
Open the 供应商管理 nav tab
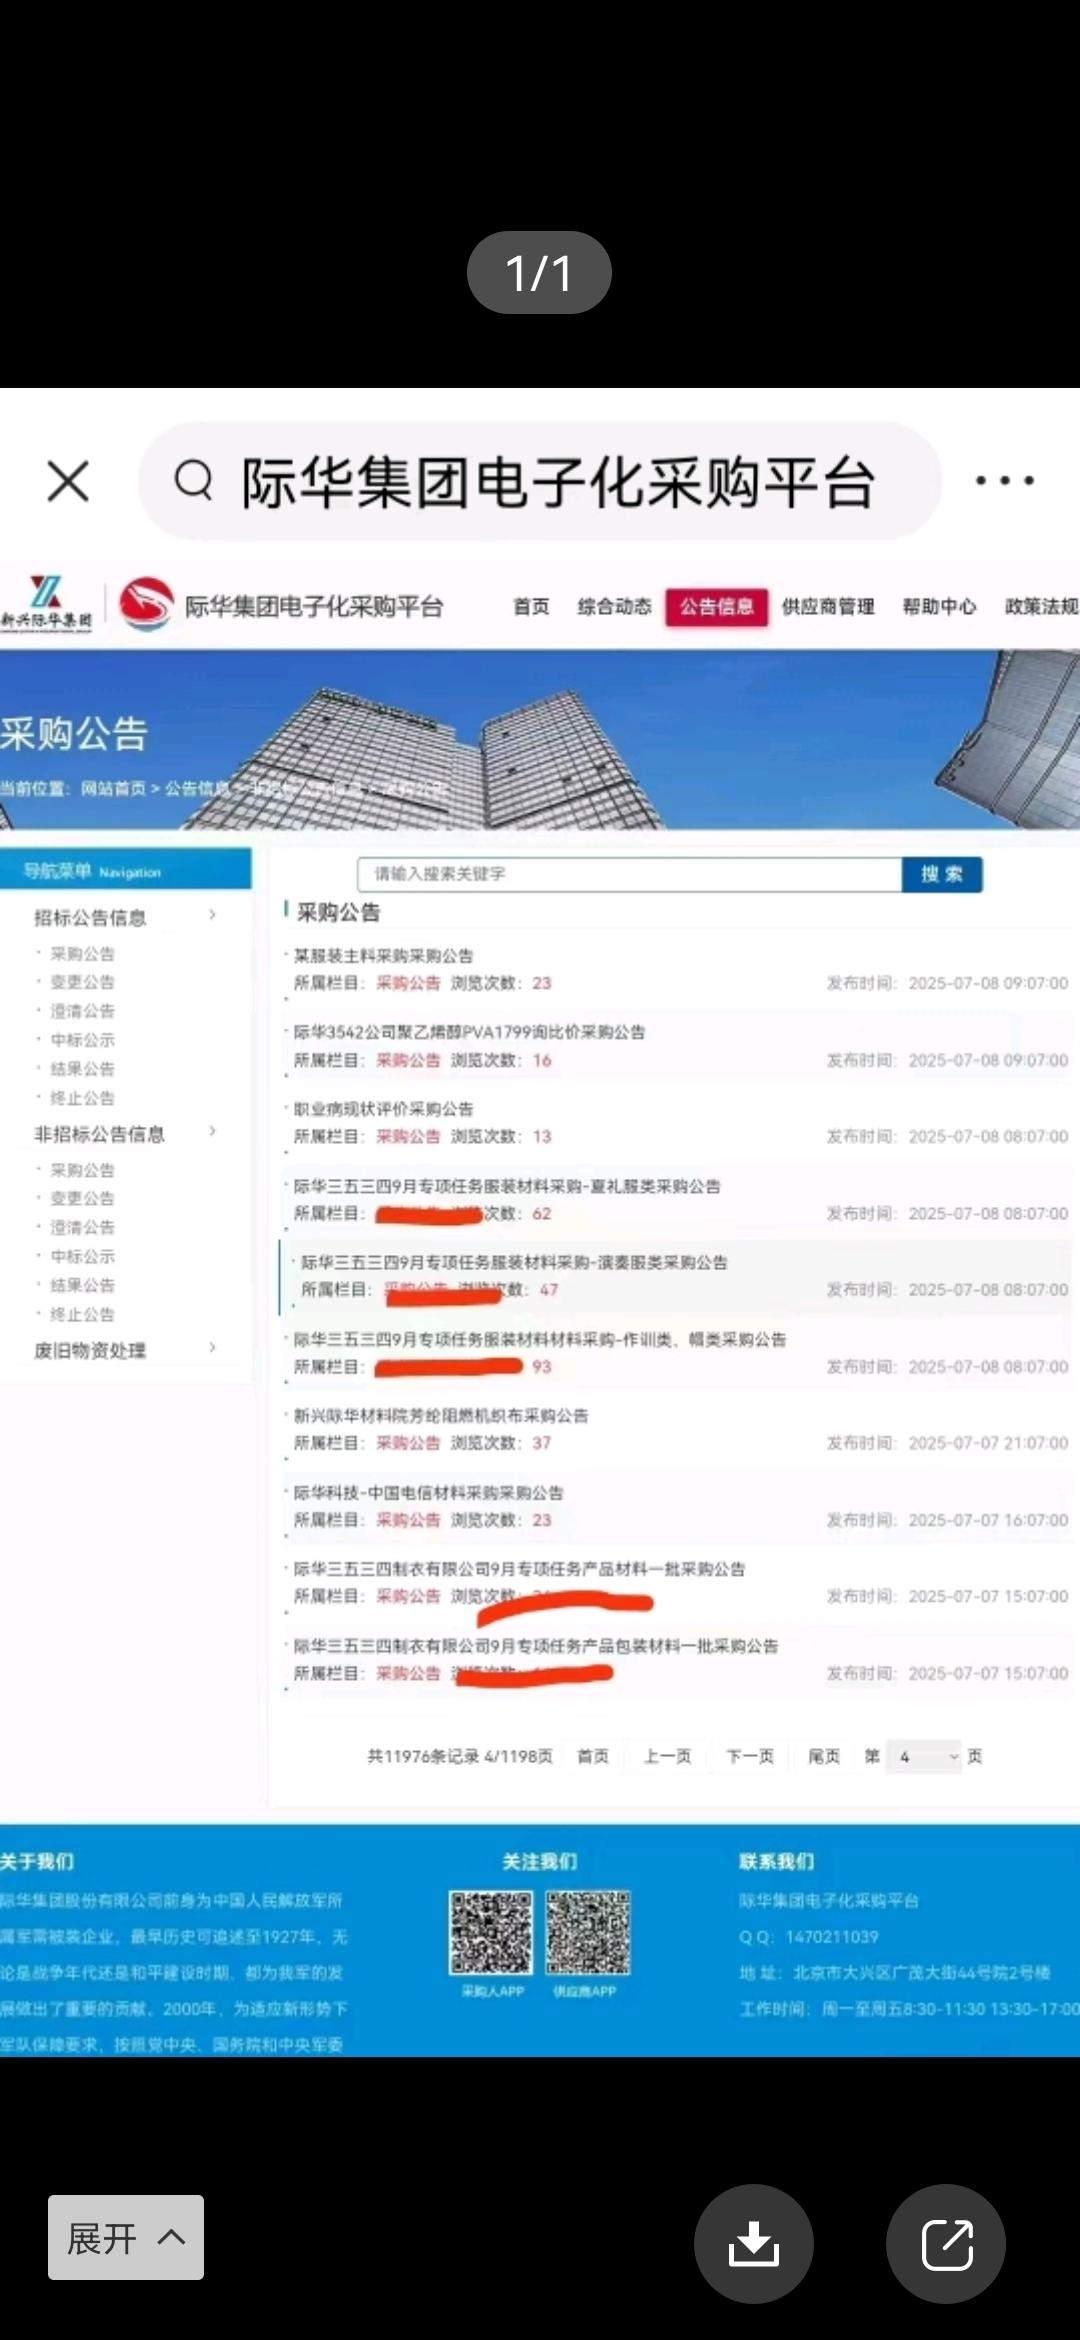click(828, 606)
